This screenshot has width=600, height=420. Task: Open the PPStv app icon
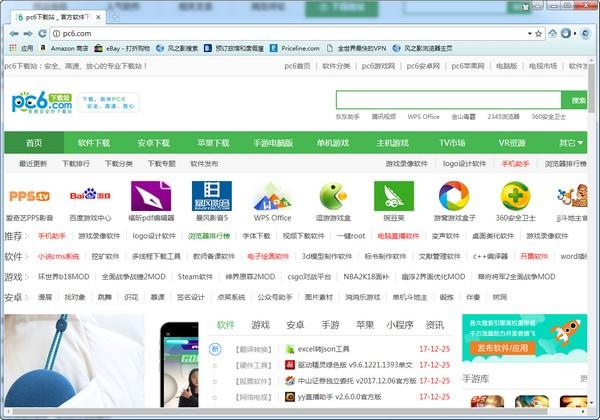click(29, 196)
